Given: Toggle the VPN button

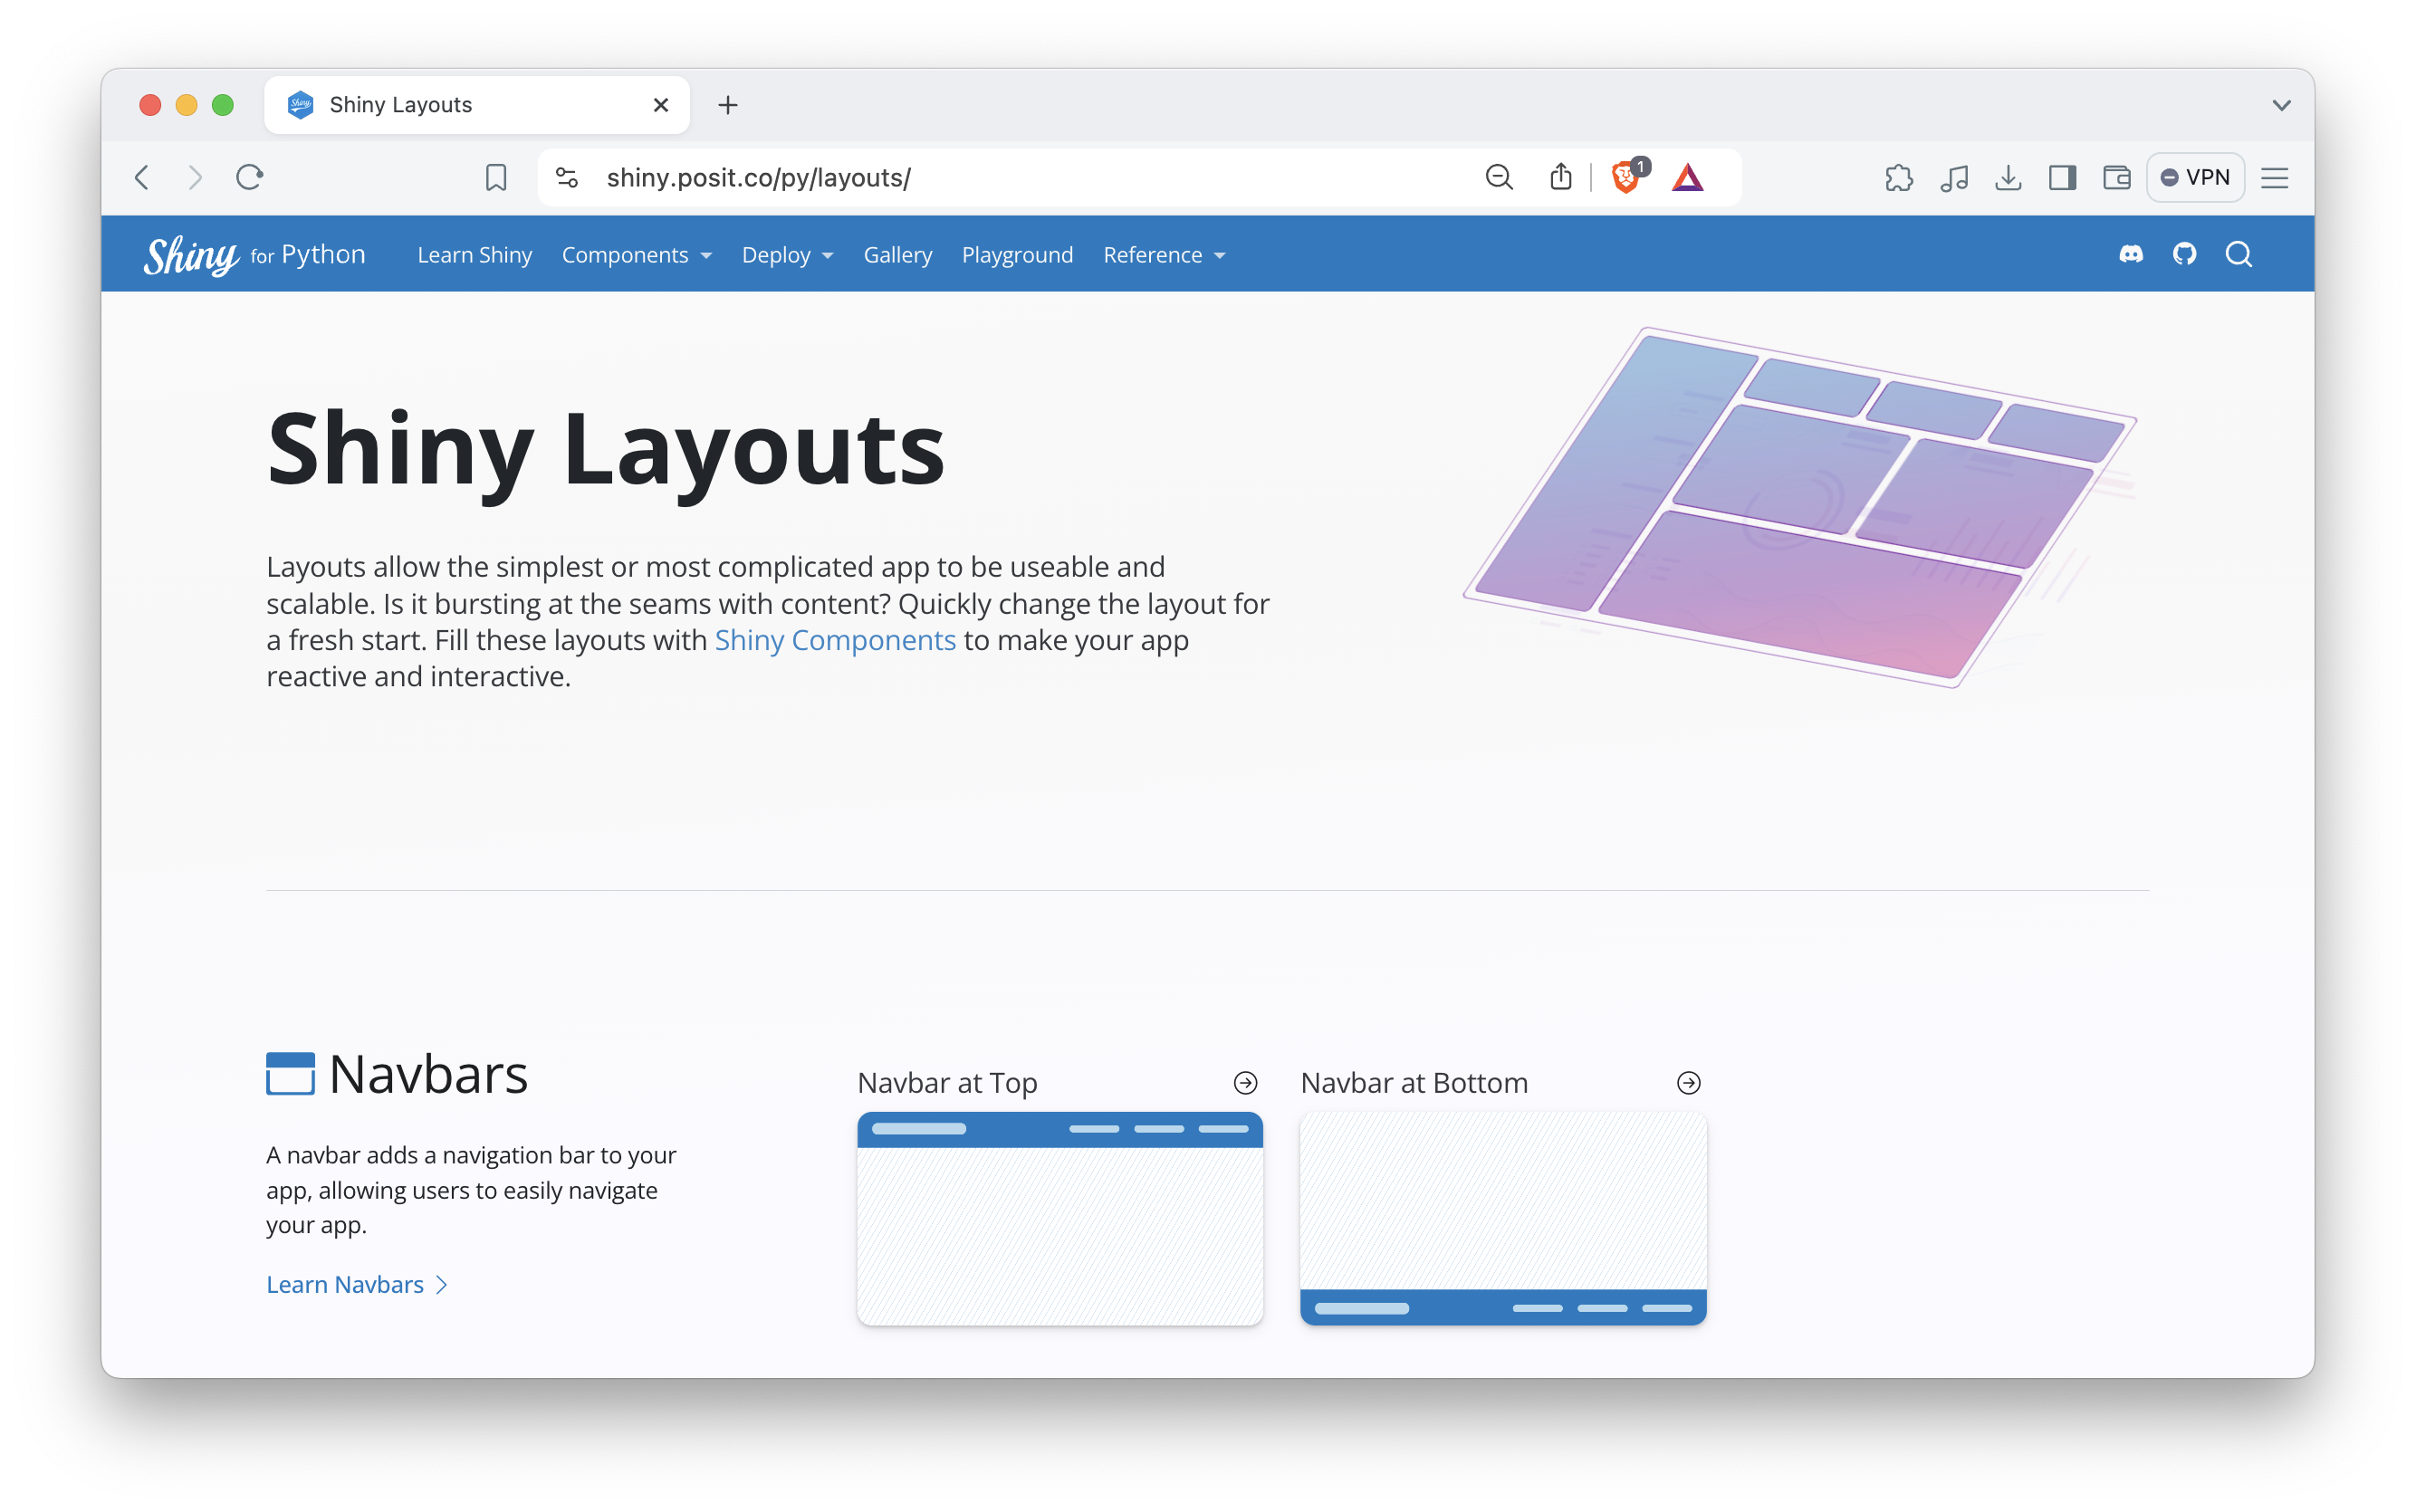Looking at the screenshot, I should click(x=2195, y=178).
